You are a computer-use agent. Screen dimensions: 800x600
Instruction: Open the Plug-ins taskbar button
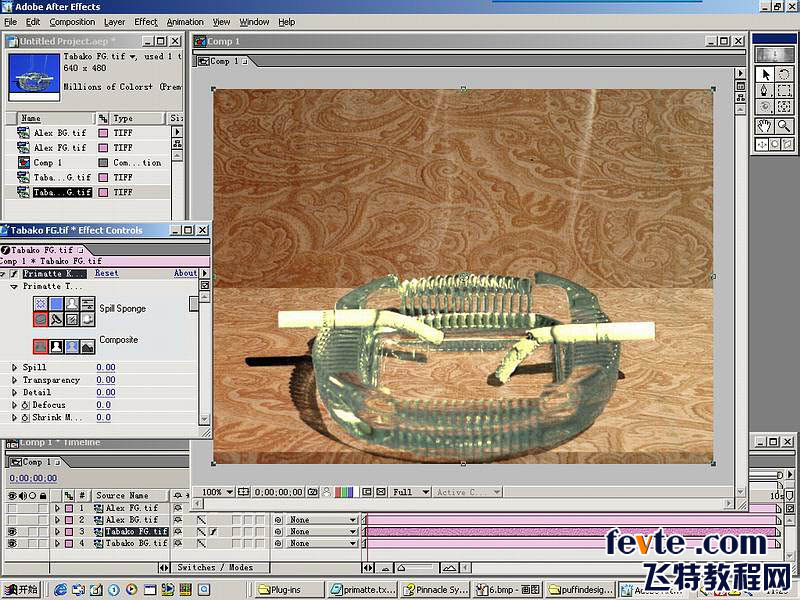[288, 590]
